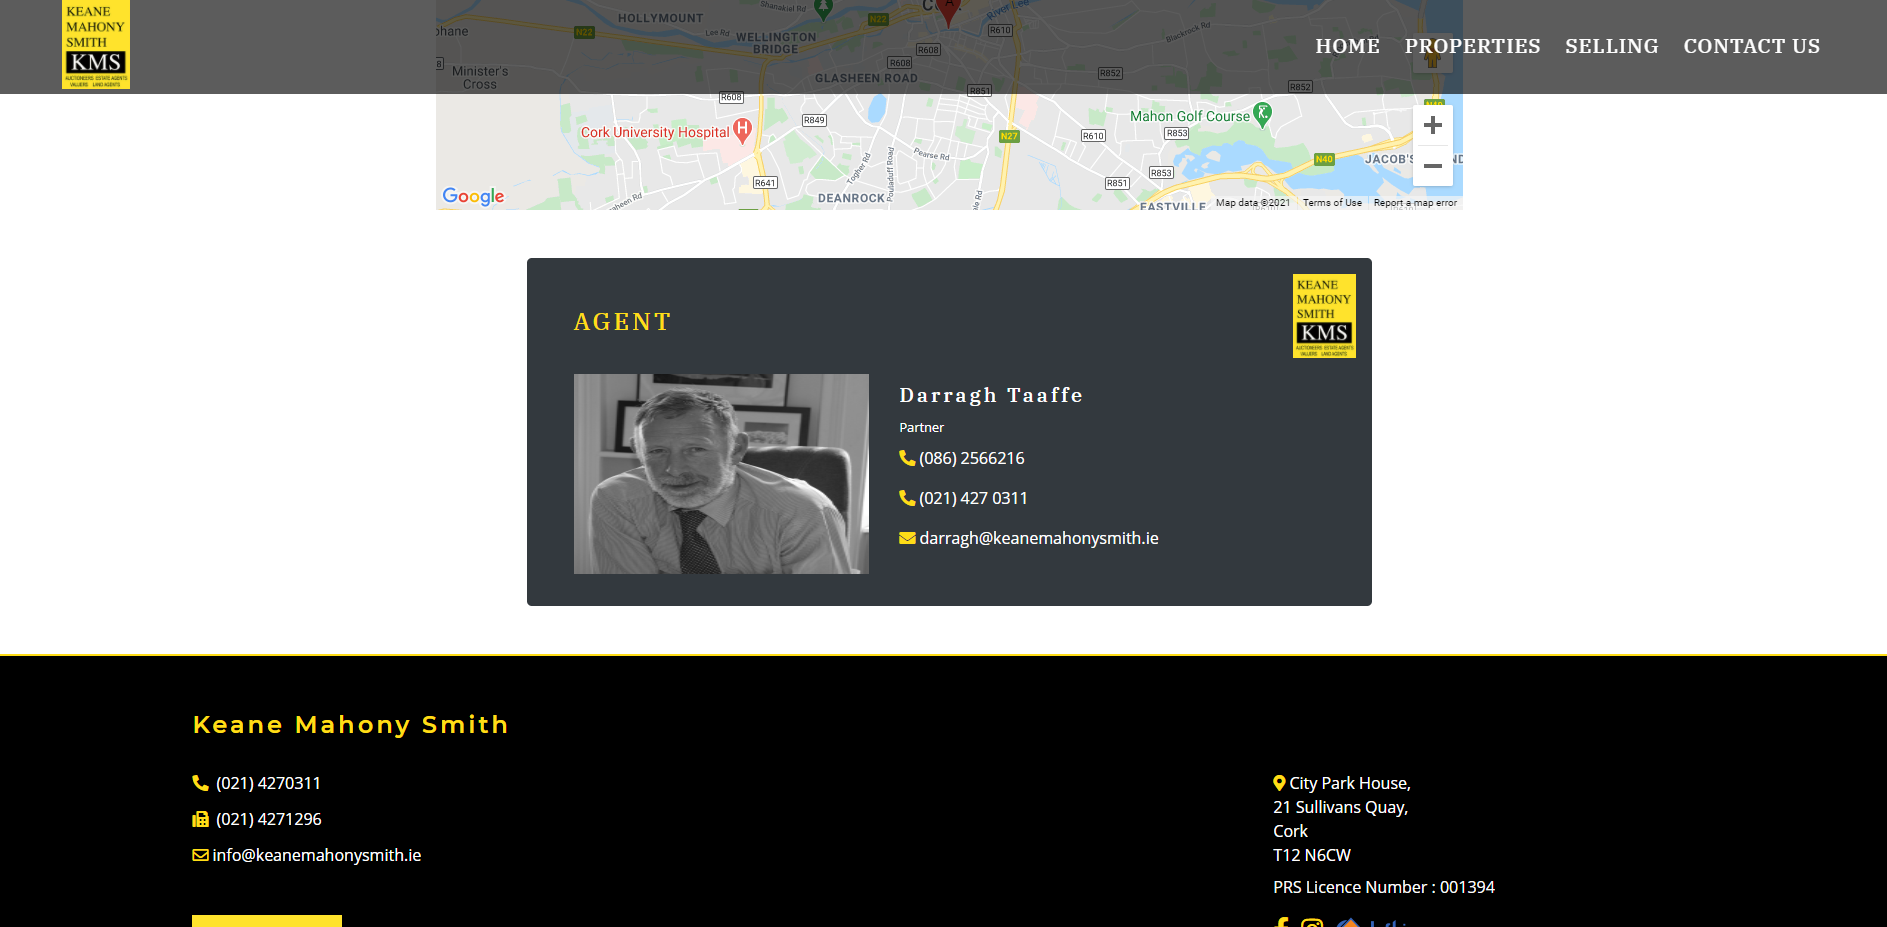The width and height of the screenshot is (1887, 927).
Task: Open Darragh Taaffe's agent photo
Action: pos(721,474)
